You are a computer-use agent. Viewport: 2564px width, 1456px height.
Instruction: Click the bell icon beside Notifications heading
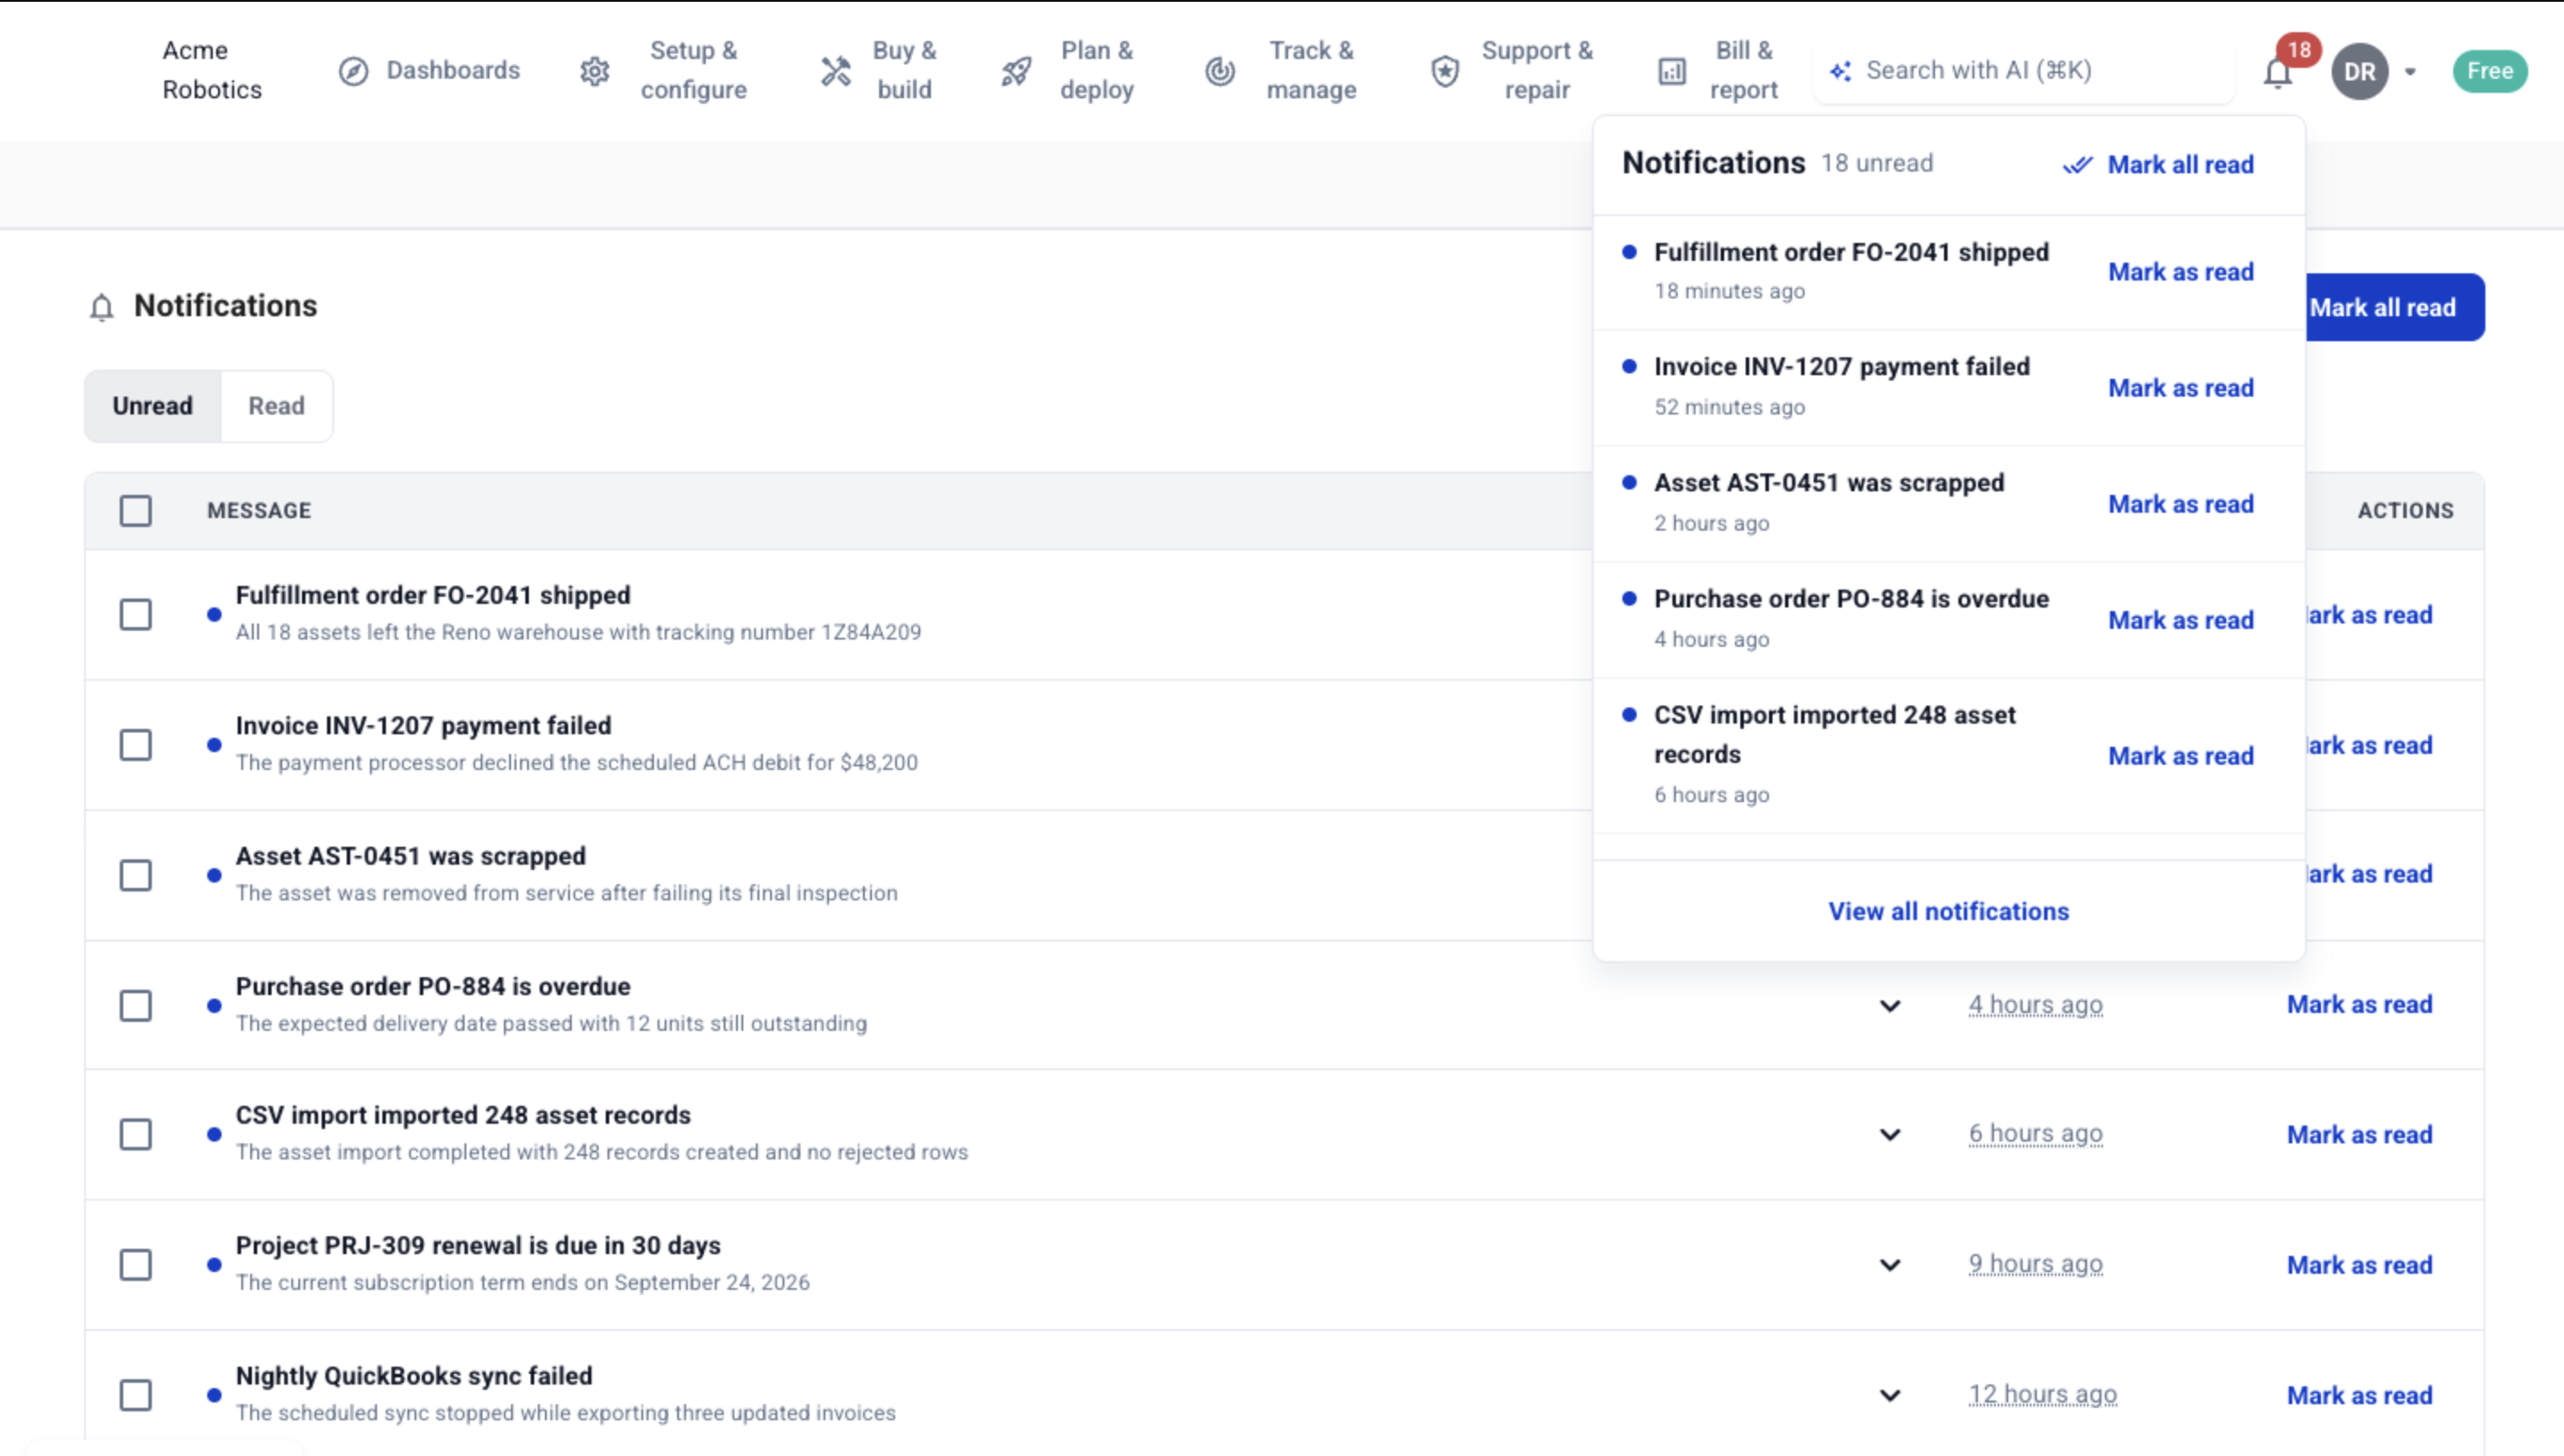(x=101, y=307)
